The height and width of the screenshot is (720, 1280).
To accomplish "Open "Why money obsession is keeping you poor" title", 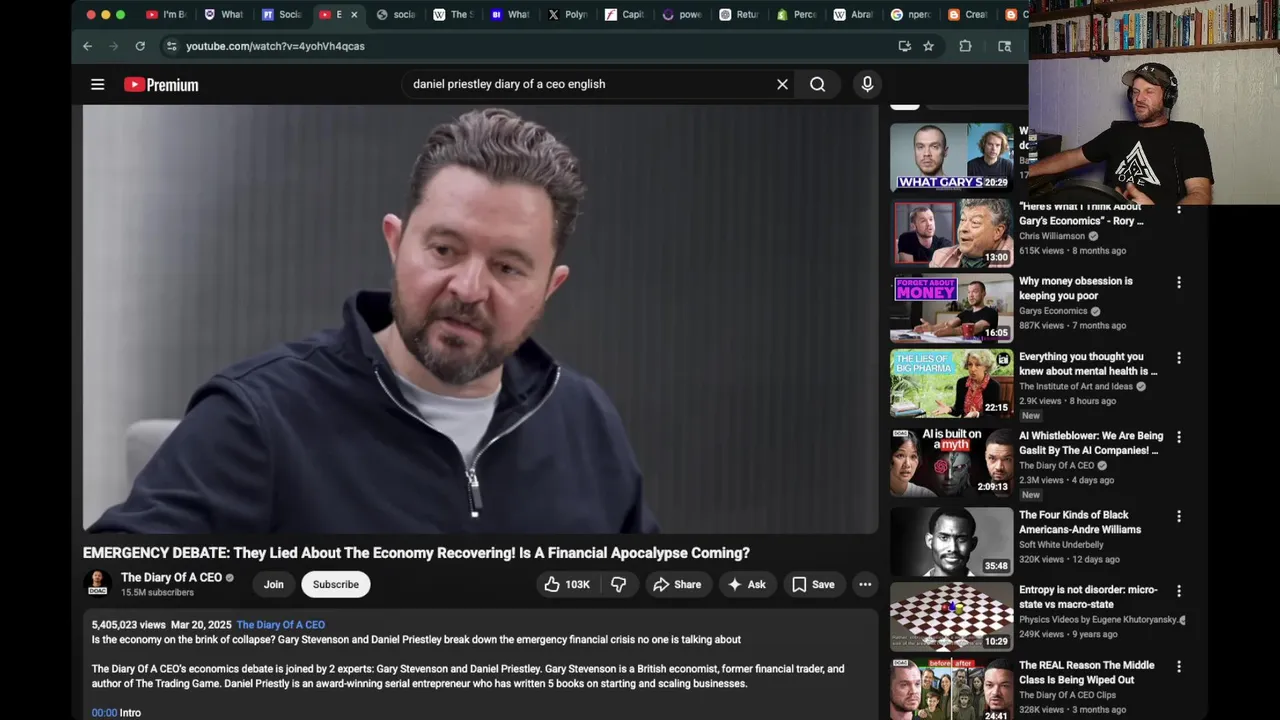I will (1076, 288).
